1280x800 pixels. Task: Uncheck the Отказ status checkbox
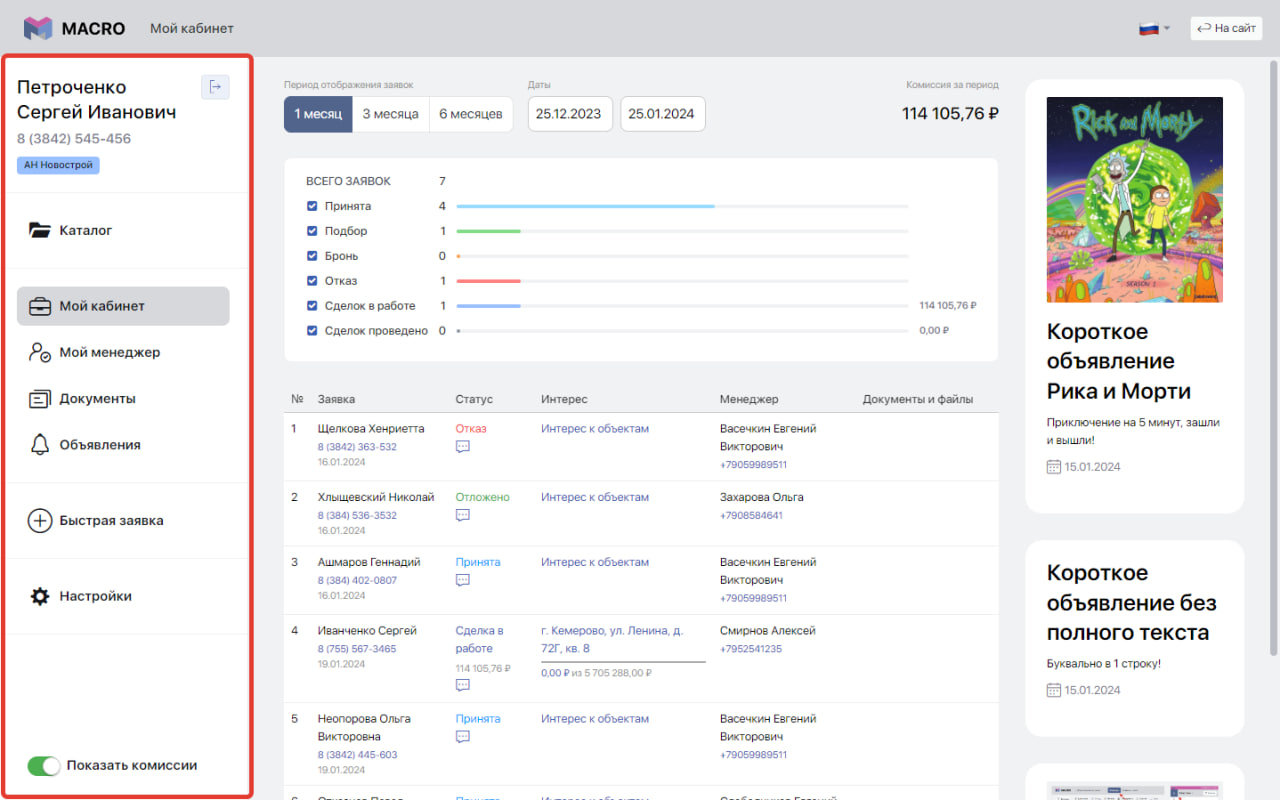(x=312, y=281)
